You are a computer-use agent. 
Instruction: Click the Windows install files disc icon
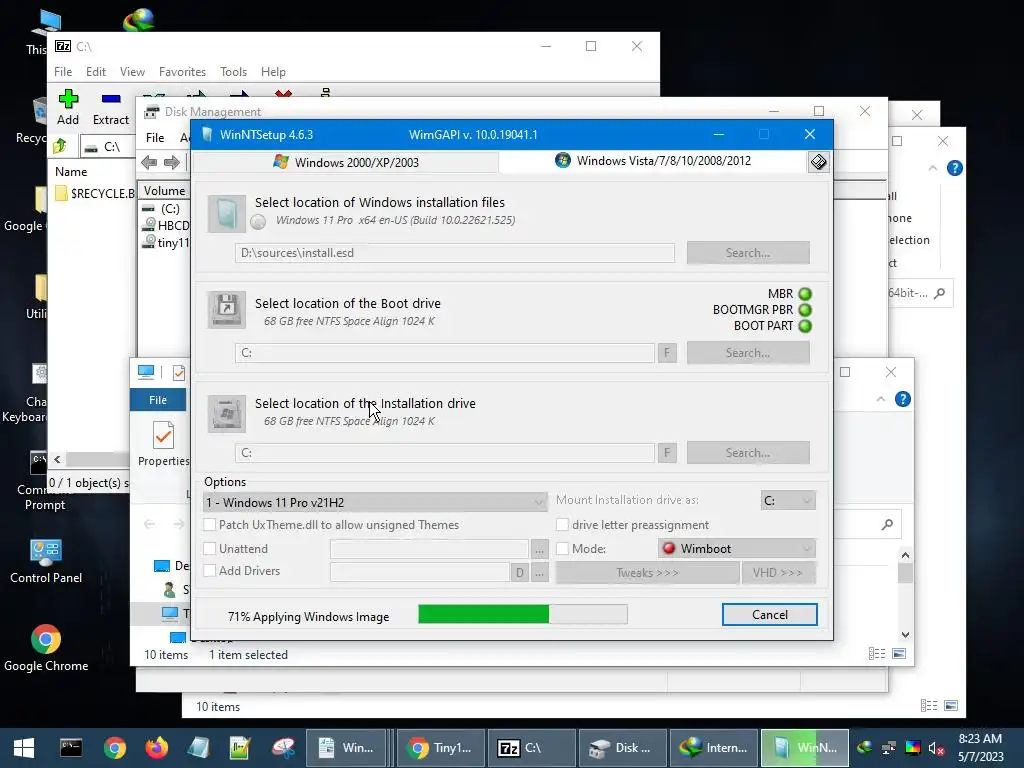tap(227, 214)
